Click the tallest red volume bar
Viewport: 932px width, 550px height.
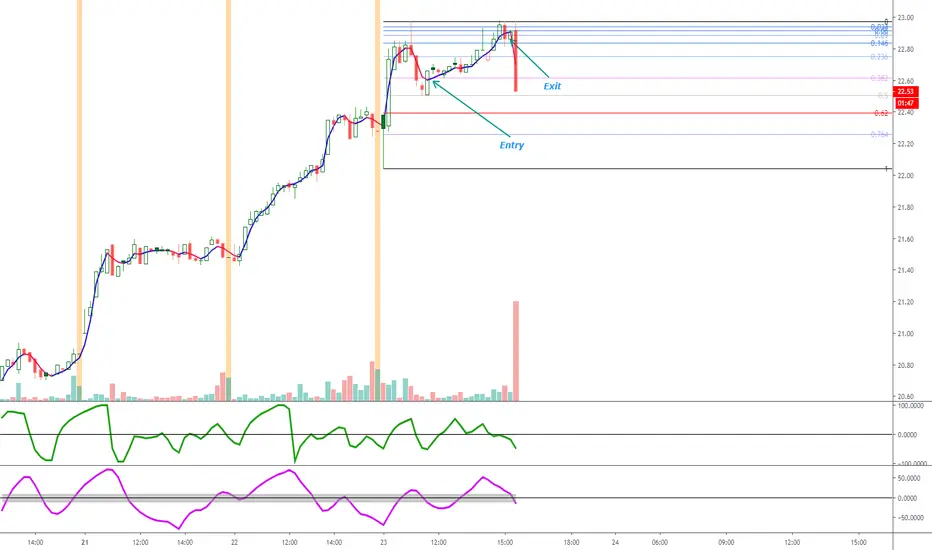coord(516,351)
